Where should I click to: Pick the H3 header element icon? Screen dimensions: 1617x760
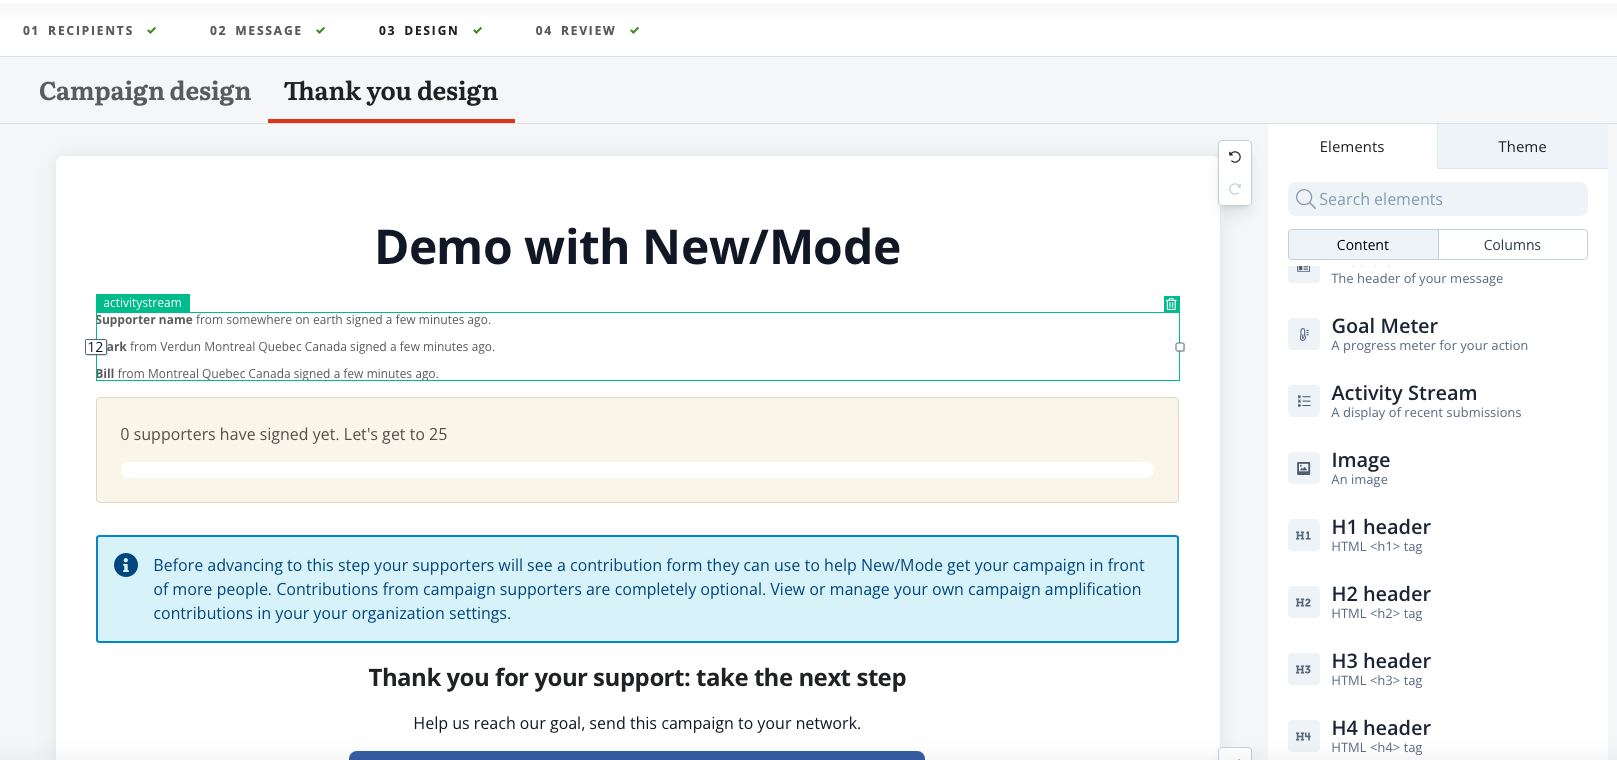point(1303,669)
